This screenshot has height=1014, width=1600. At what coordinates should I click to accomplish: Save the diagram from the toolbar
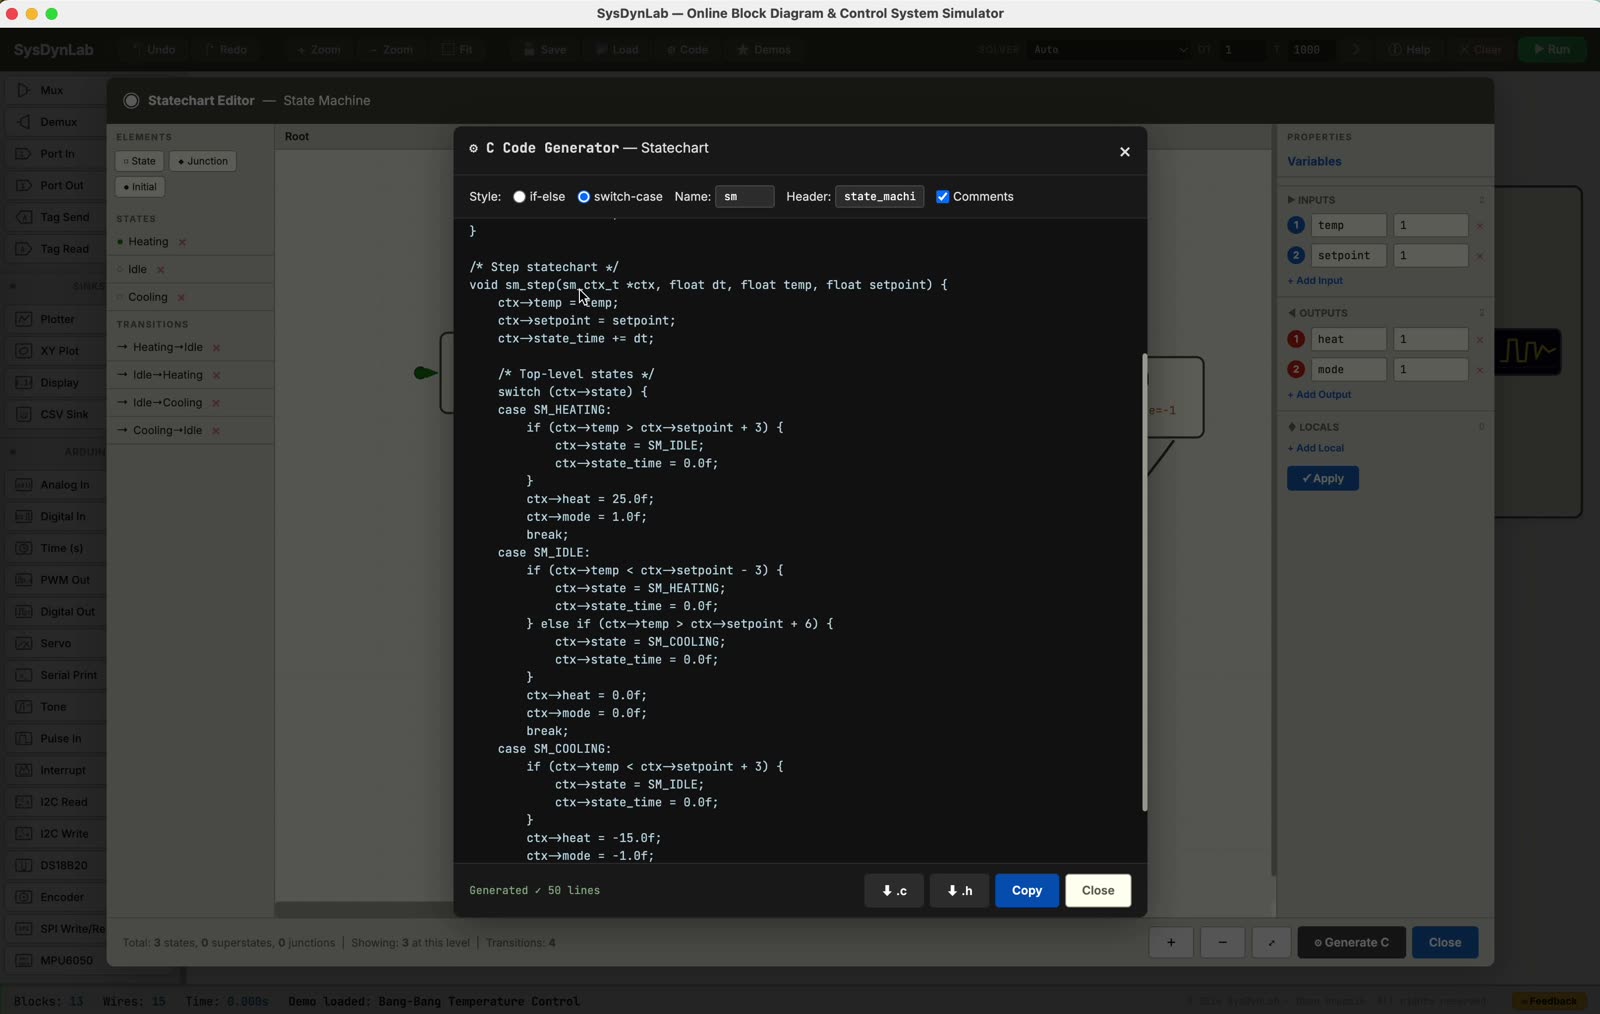click(545, 50)
